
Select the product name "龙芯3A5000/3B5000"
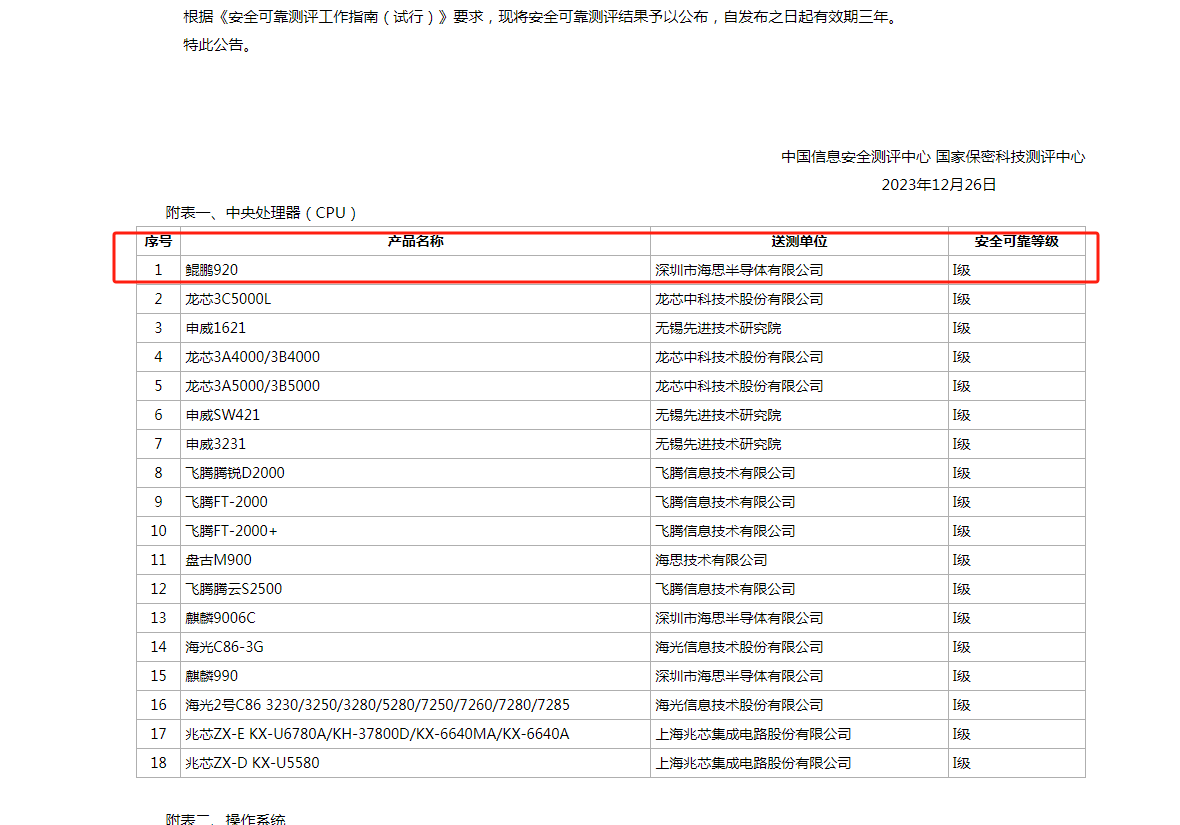click(253, 386)
